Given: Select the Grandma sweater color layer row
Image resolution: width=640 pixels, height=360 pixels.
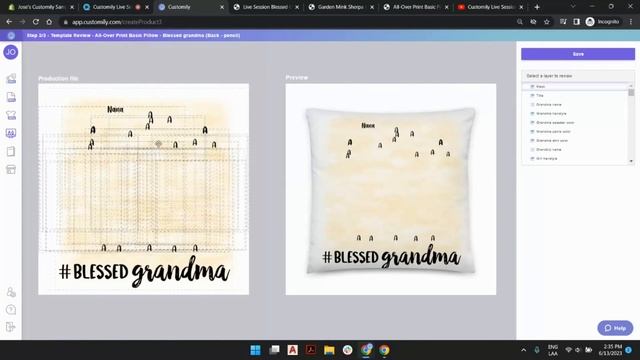Looking at the screenshot, I should click(576, 122).
